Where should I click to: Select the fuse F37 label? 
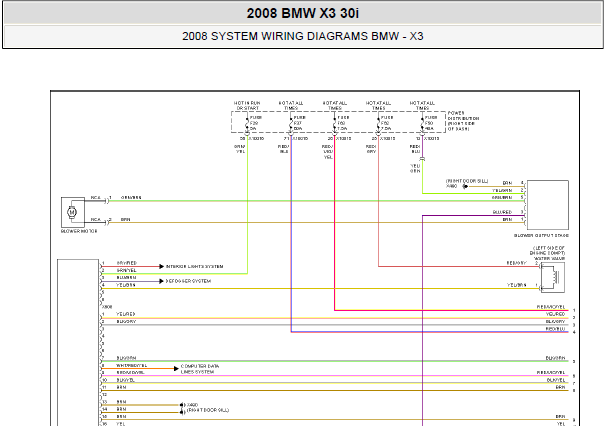pos(299,123)
